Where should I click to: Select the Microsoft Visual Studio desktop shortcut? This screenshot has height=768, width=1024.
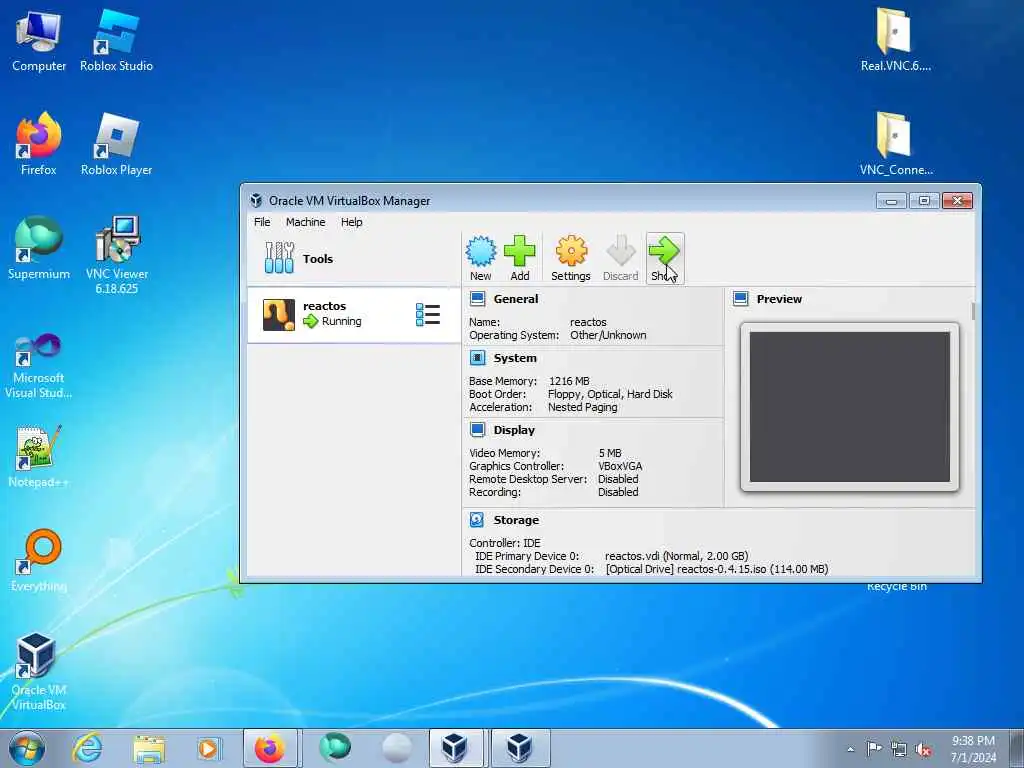point(39,366)
